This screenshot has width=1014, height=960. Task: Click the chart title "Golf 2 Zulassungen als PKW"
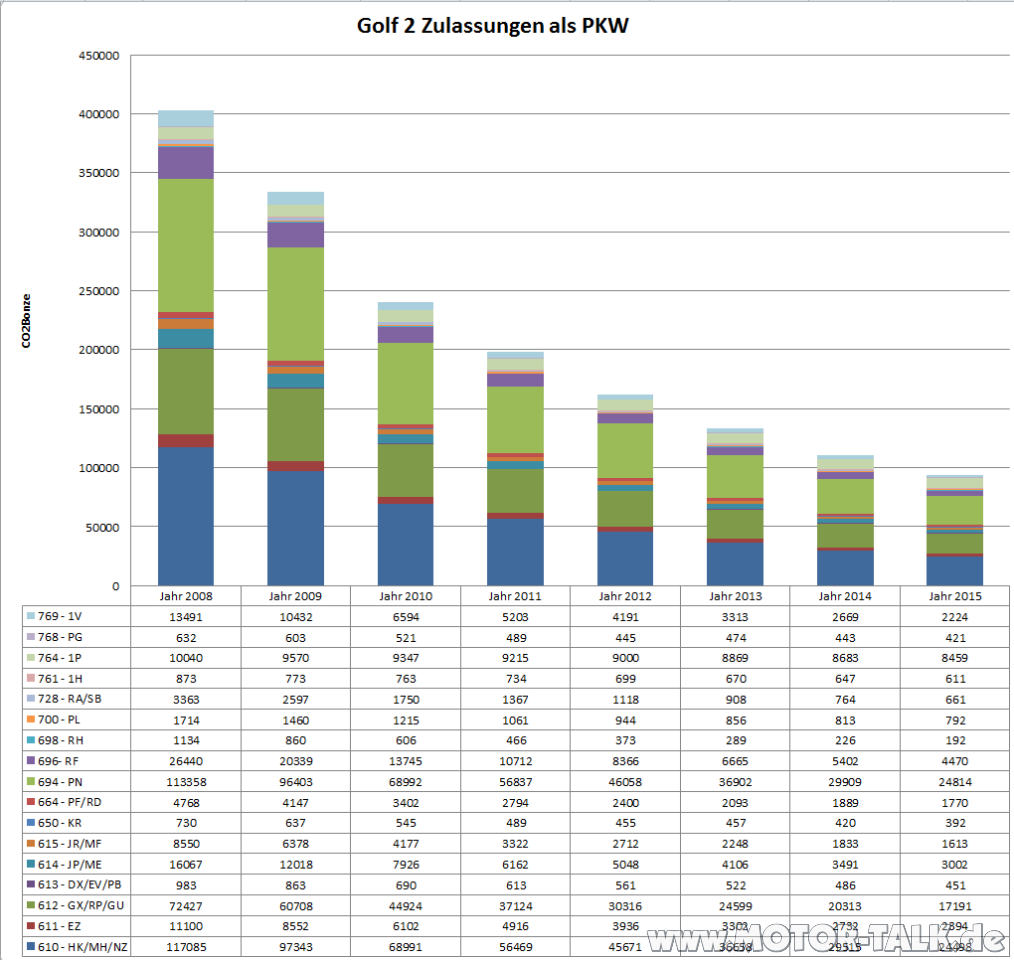[492, 26]
